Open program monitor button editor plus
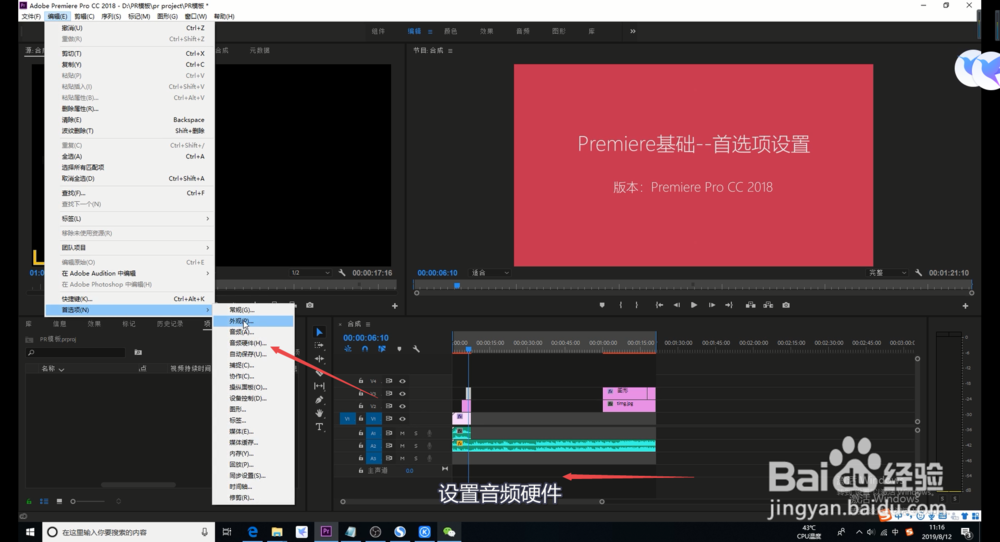This screenshot has height=542, width=1000. click(965, 306)
